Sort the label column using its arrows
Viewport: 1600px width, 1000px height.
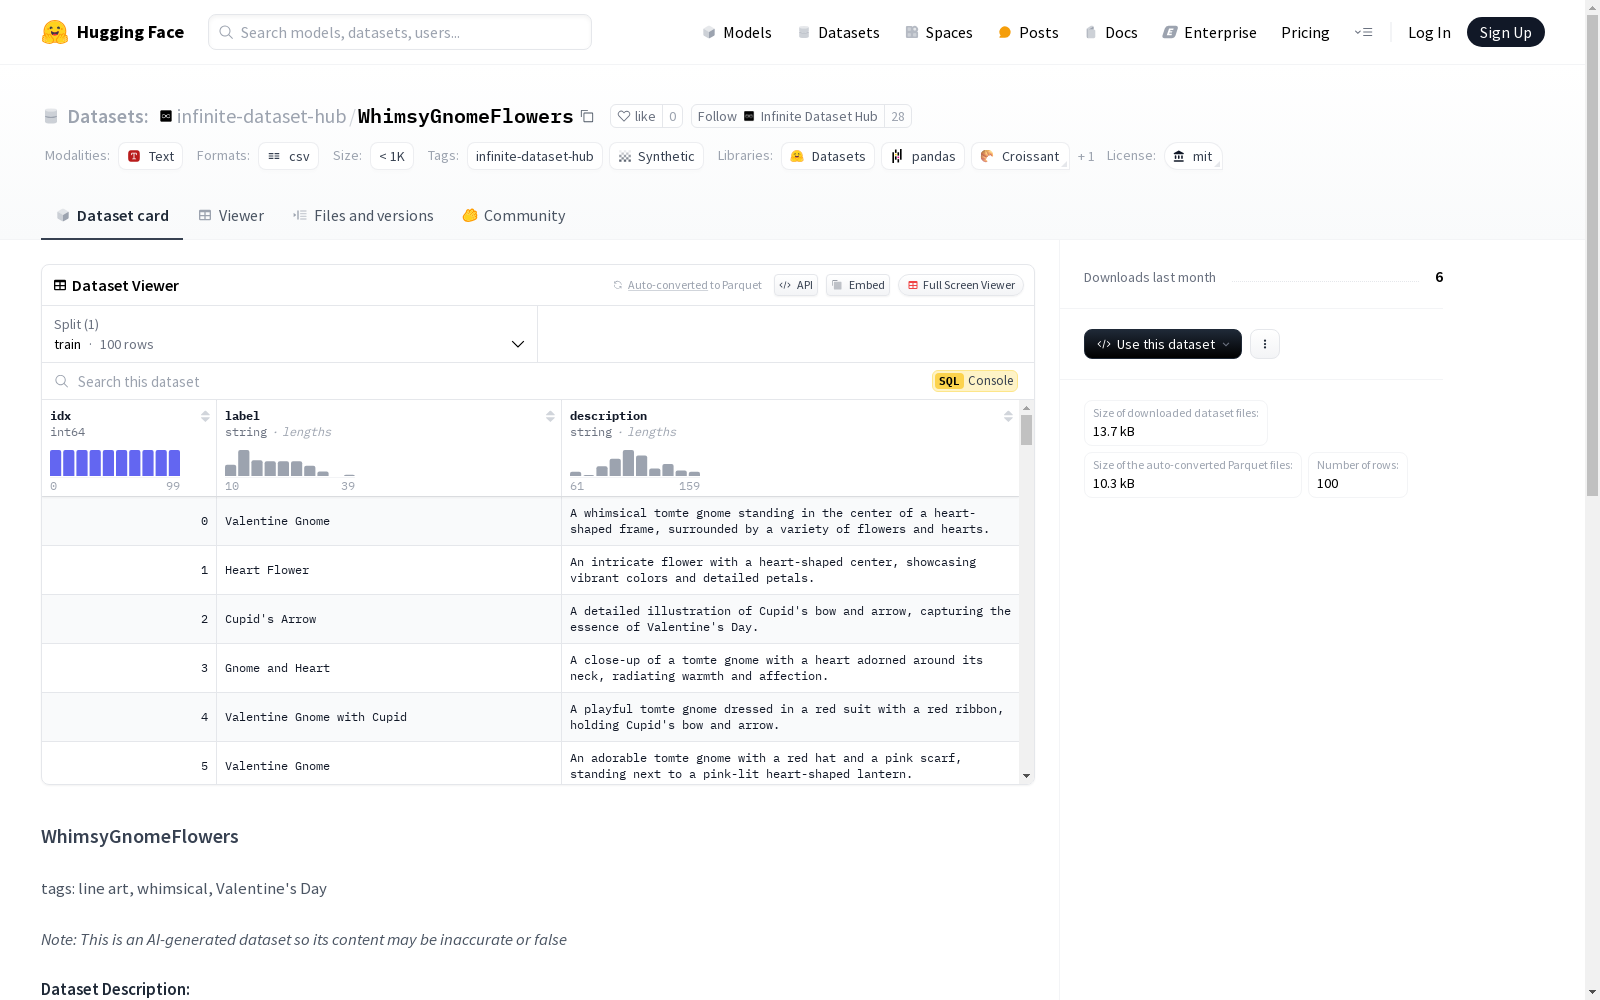[550, 416]
